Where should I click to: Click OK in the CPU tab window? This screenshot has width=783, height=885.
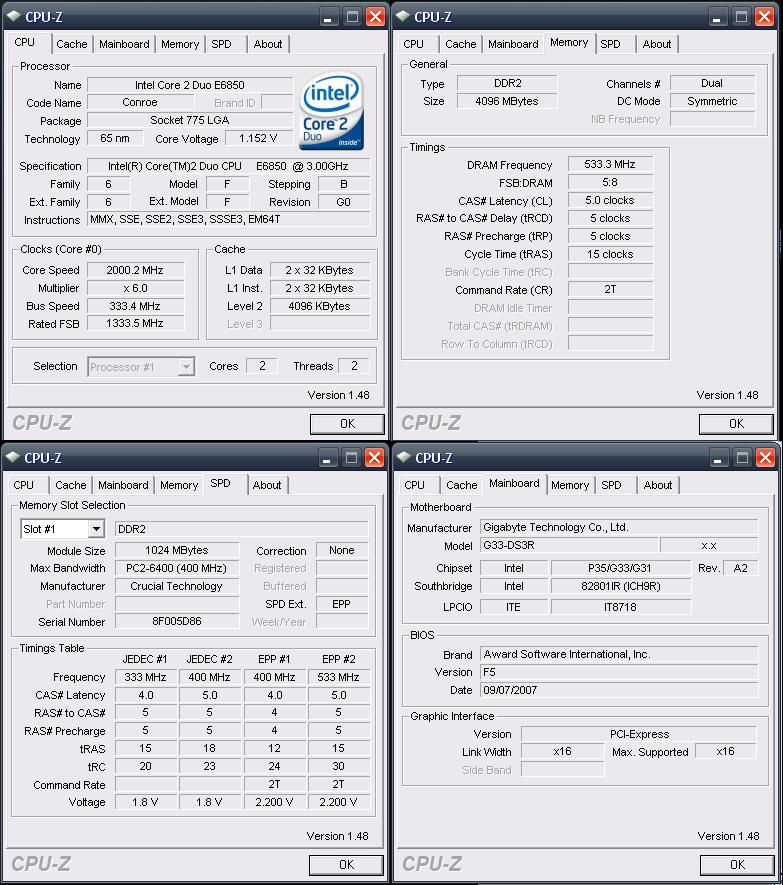(347, 424)
